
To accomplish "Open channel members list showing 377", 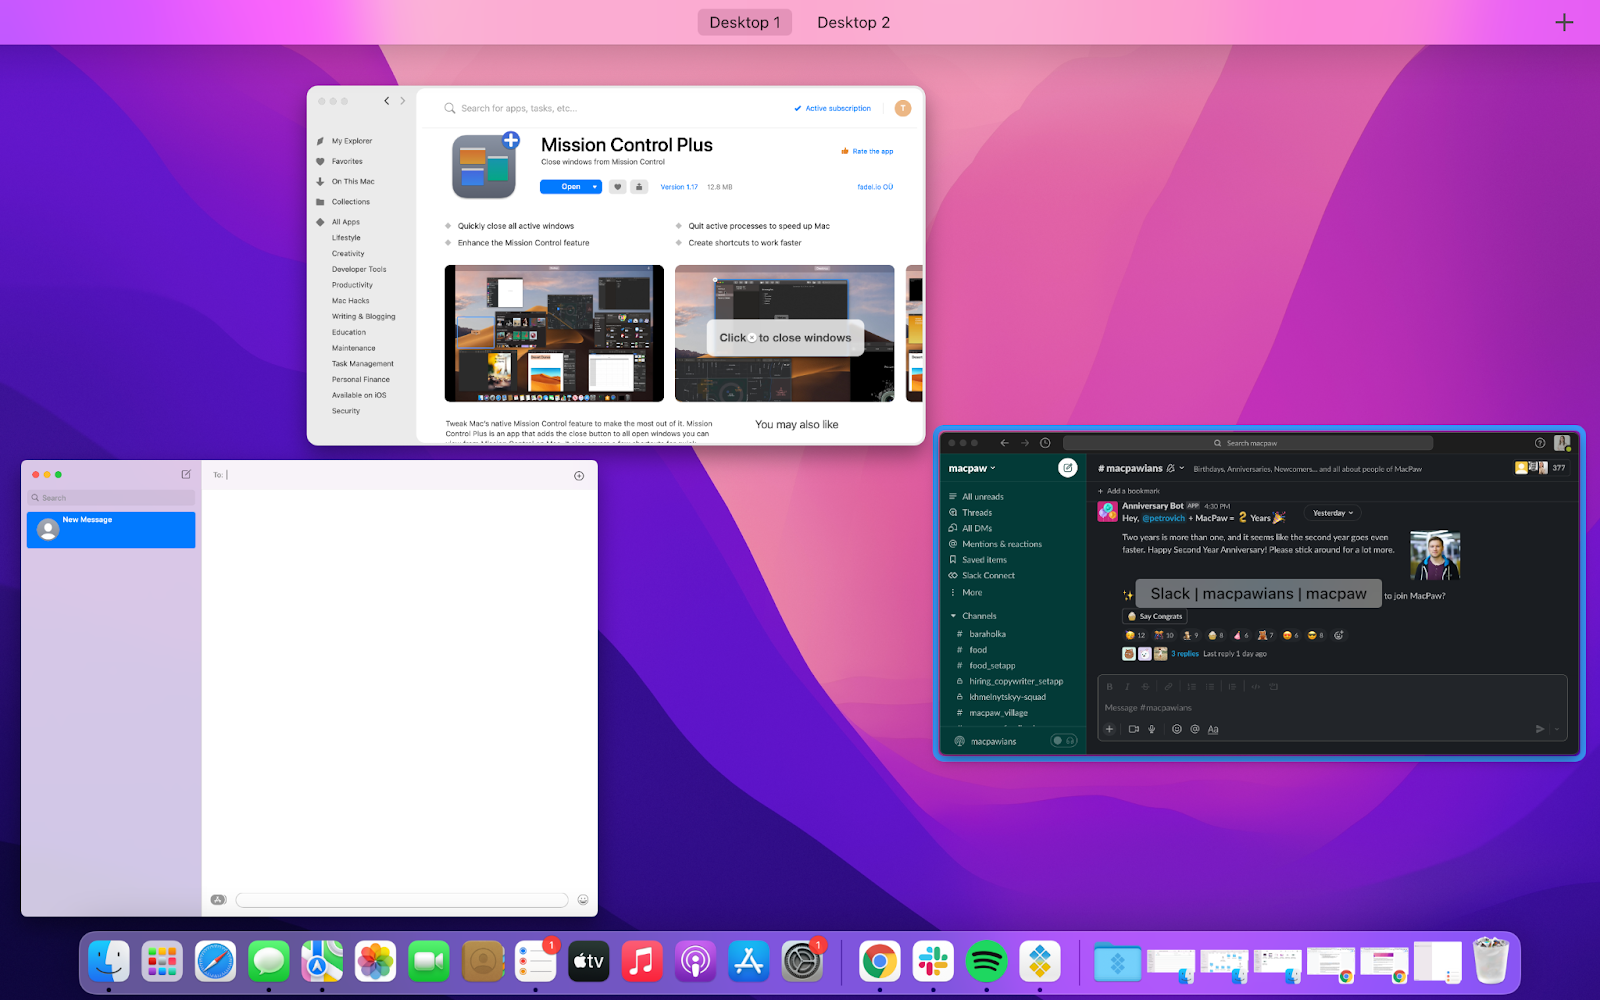I will tap(1542, 467).
